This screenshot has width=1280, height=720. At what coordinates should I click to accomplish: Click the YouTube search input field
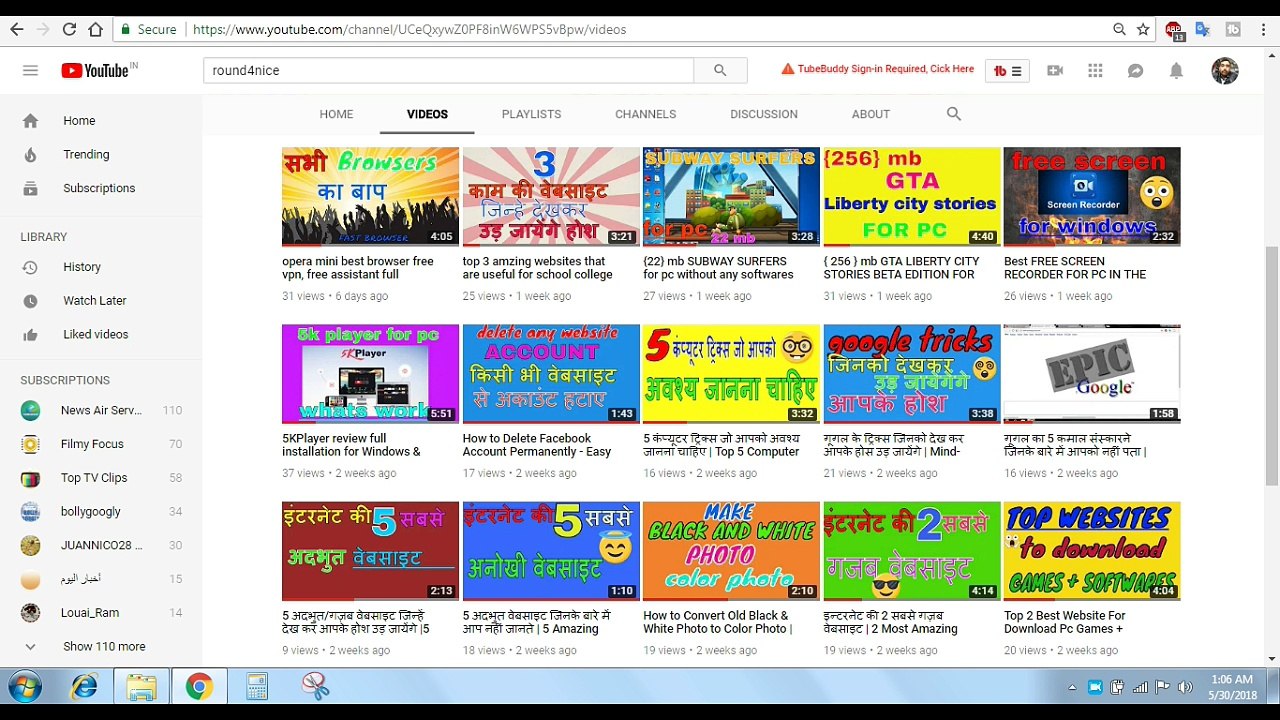coord(448,70)
